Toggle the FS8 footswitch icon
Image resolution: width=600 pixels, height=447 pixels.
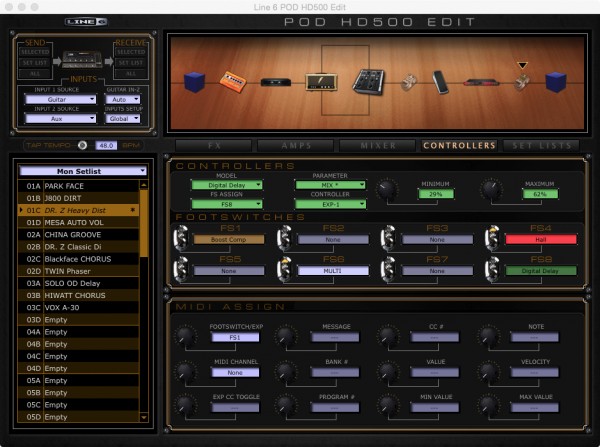pyautogui.click(x=492, y=269)
